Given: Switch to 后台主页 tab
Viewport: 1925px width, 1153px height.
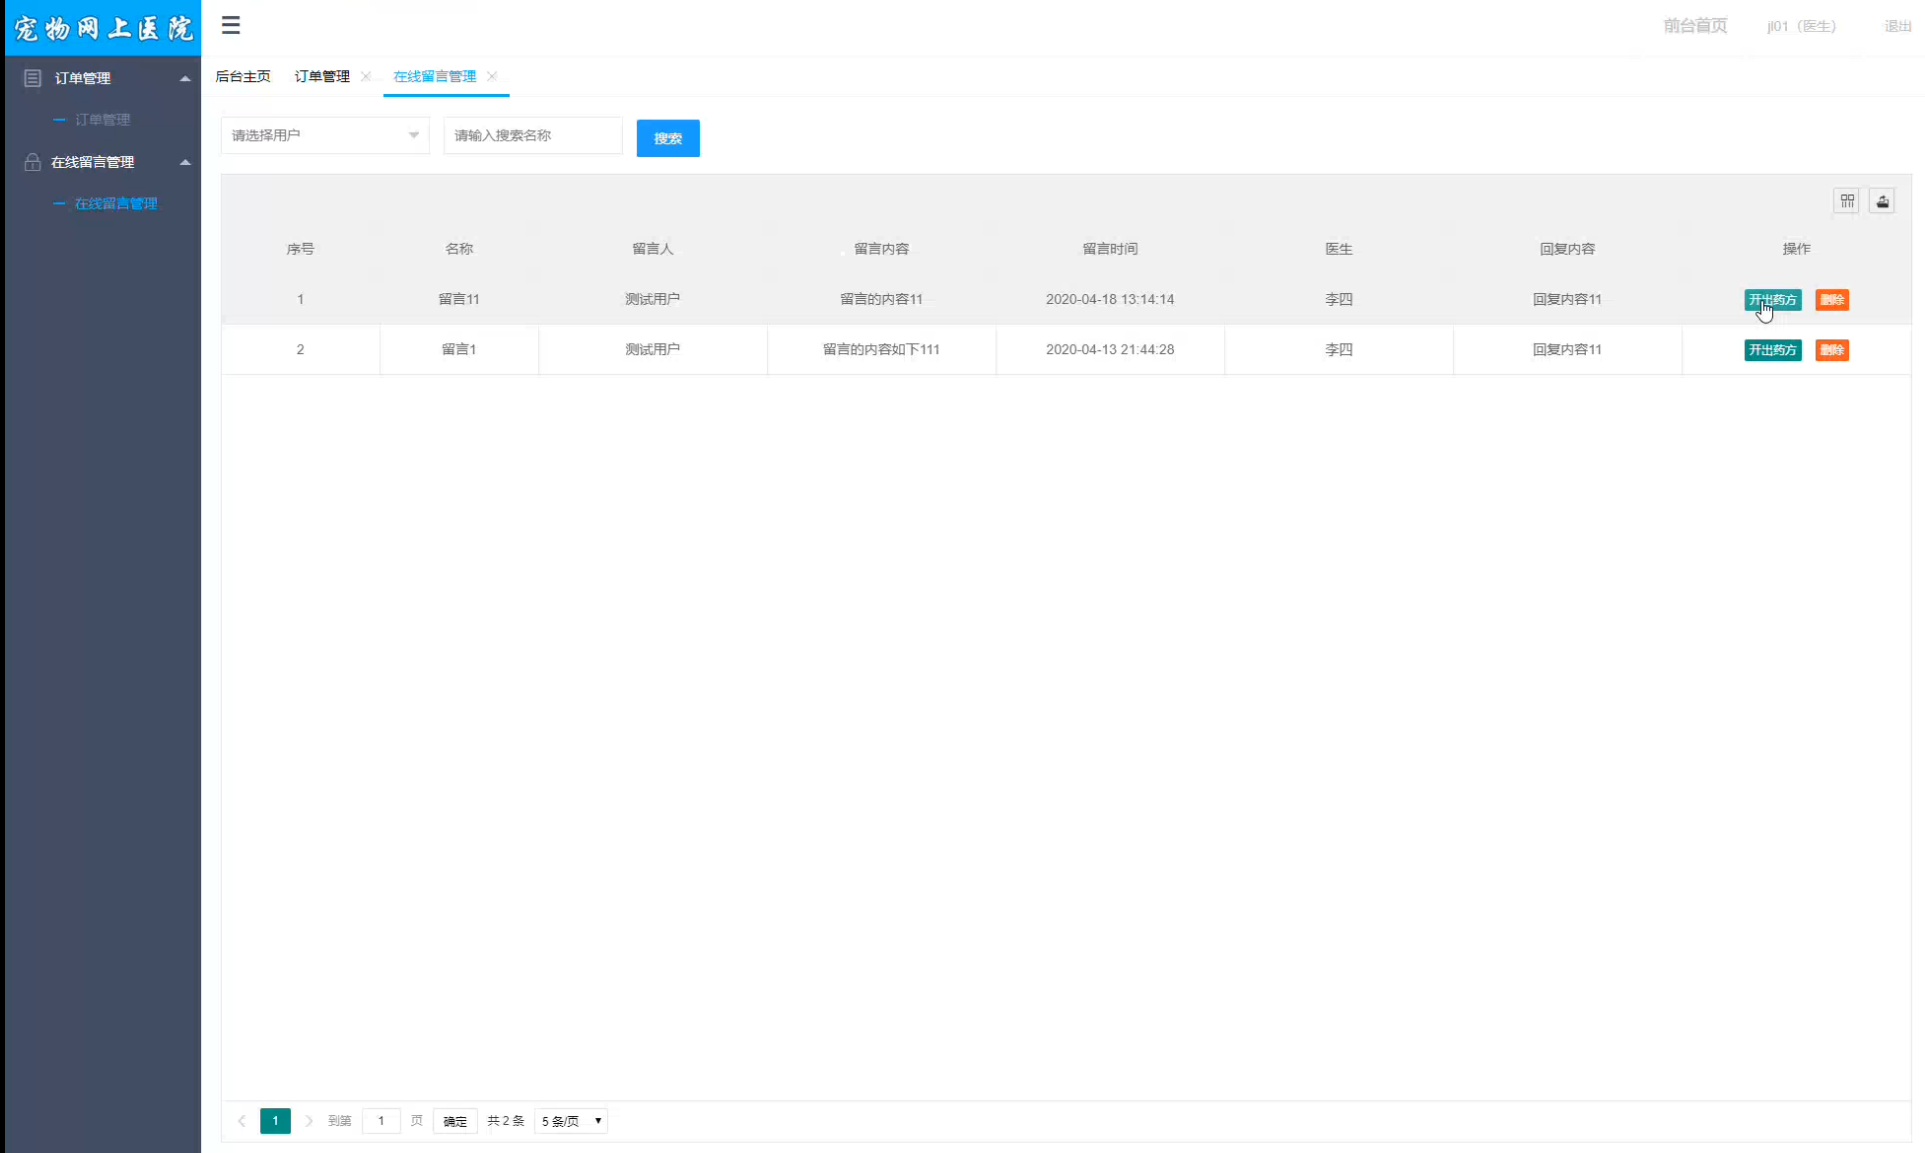Looking at the screenshot, I should click(243, 76).
